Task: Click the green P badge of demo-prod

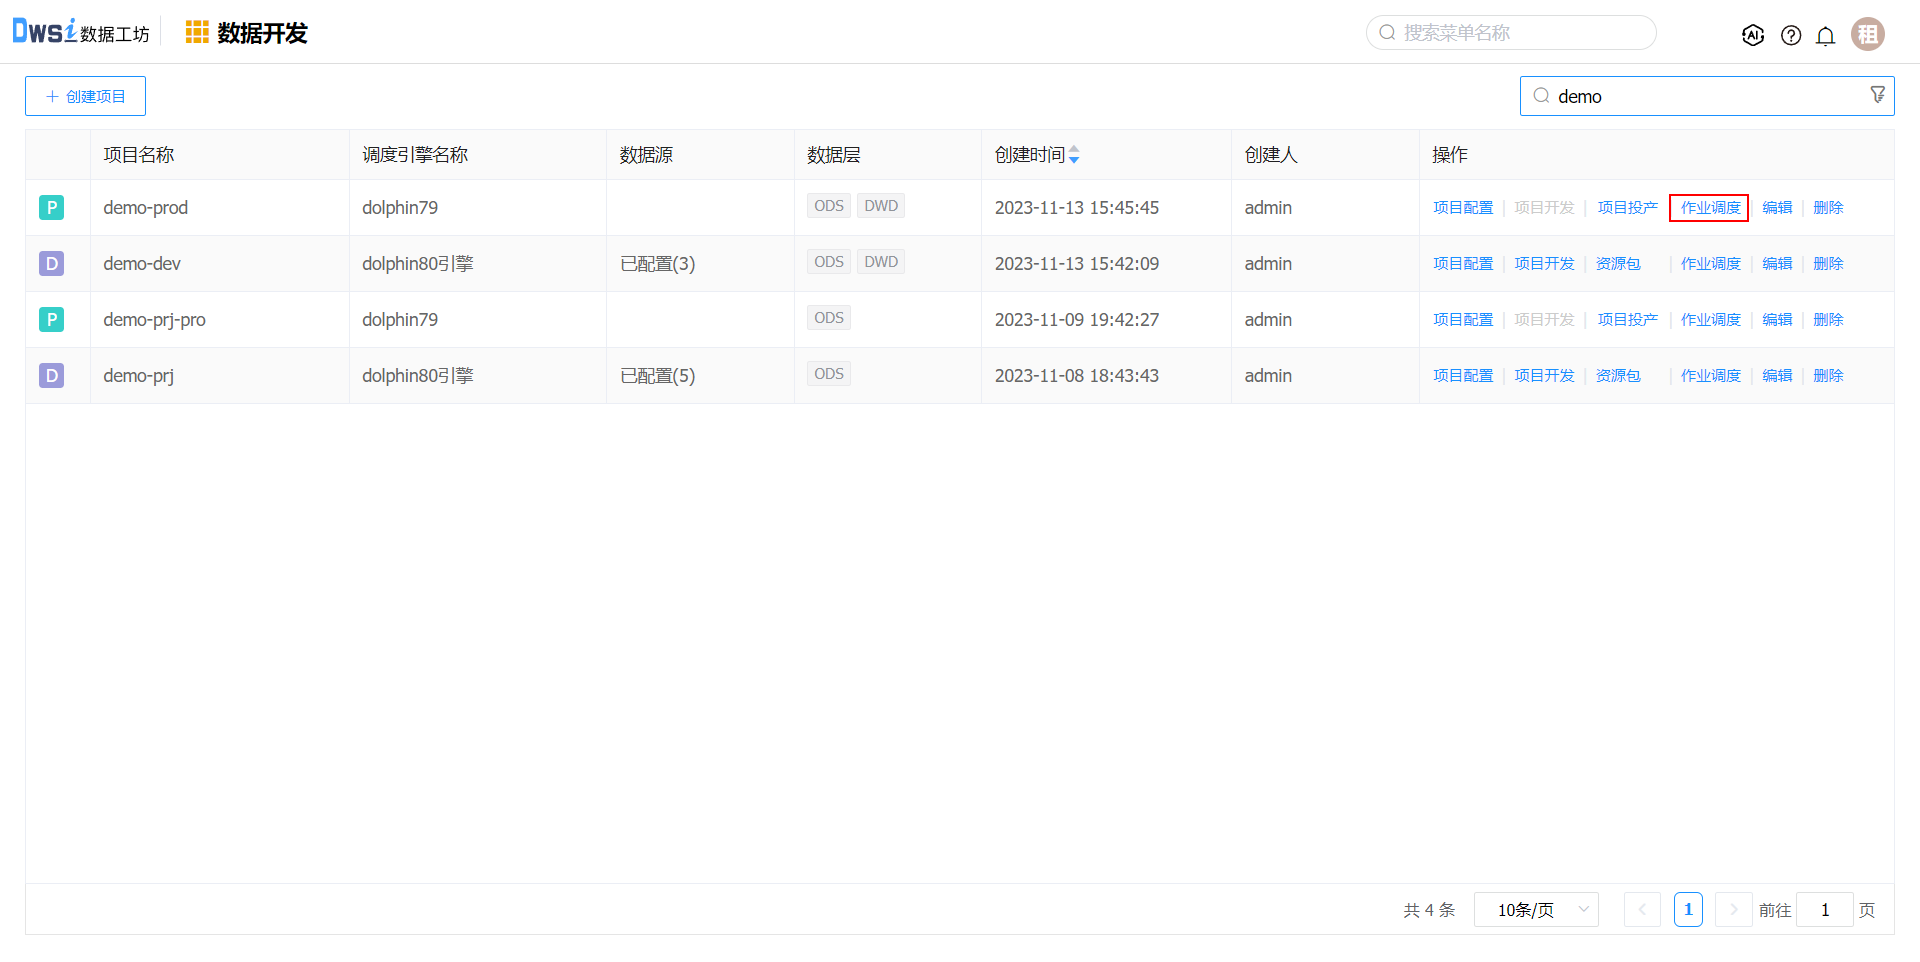Action: [x=51, y=208]
